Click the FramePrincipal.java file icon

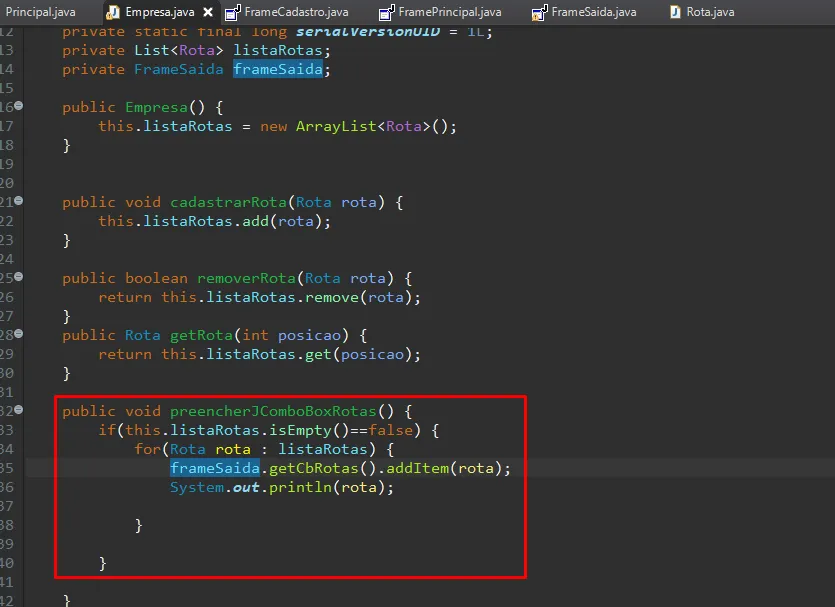[x=386, y=12]
